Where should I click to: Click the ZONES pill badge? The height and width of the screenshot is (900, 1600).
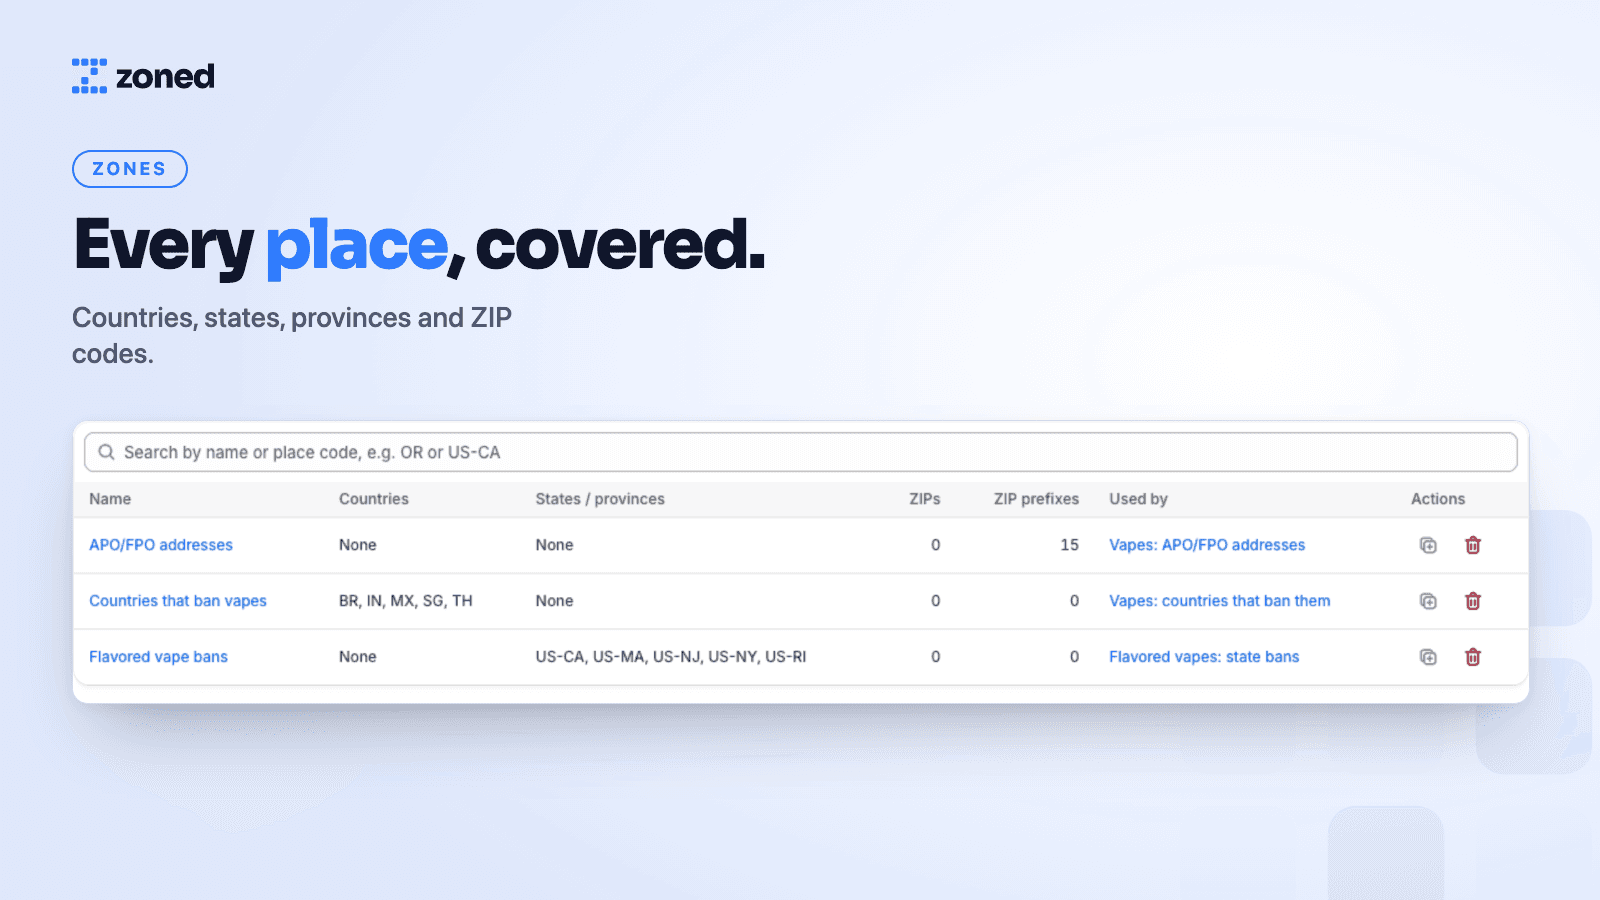[130, 169]
